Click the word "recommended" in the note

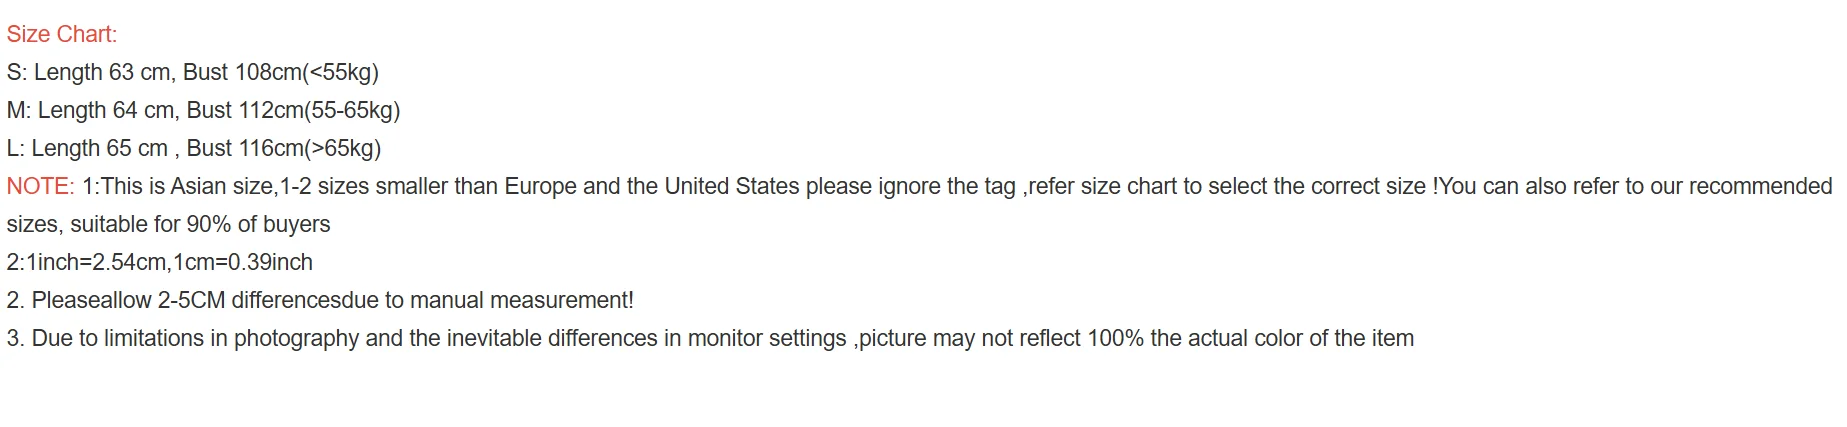point(1760,186)
